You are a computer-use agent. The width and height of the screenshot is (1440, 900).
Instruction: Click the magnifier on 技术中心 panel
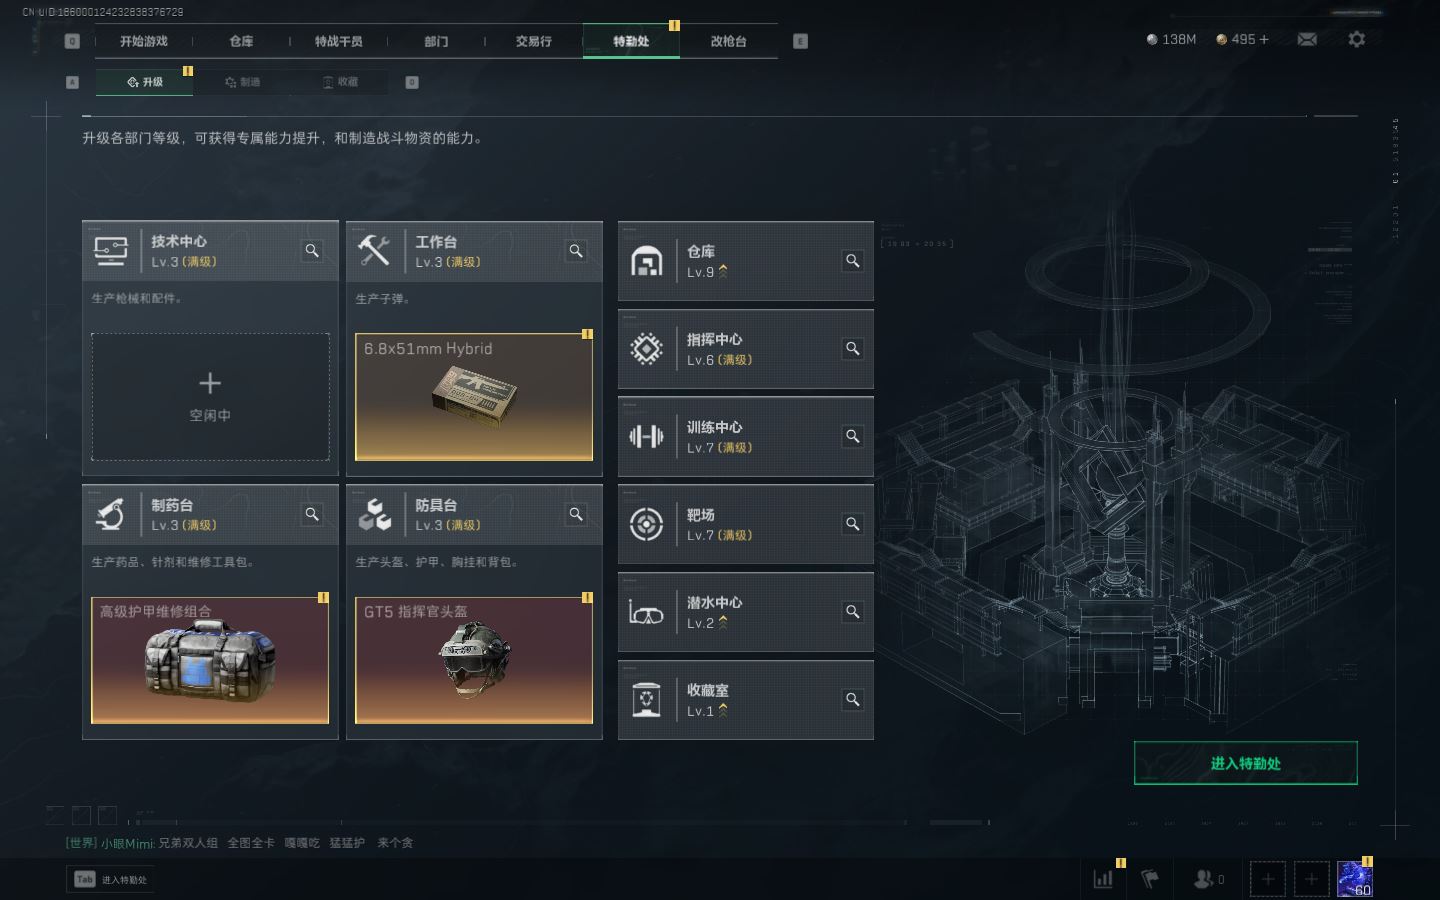(x=312, y=251)
